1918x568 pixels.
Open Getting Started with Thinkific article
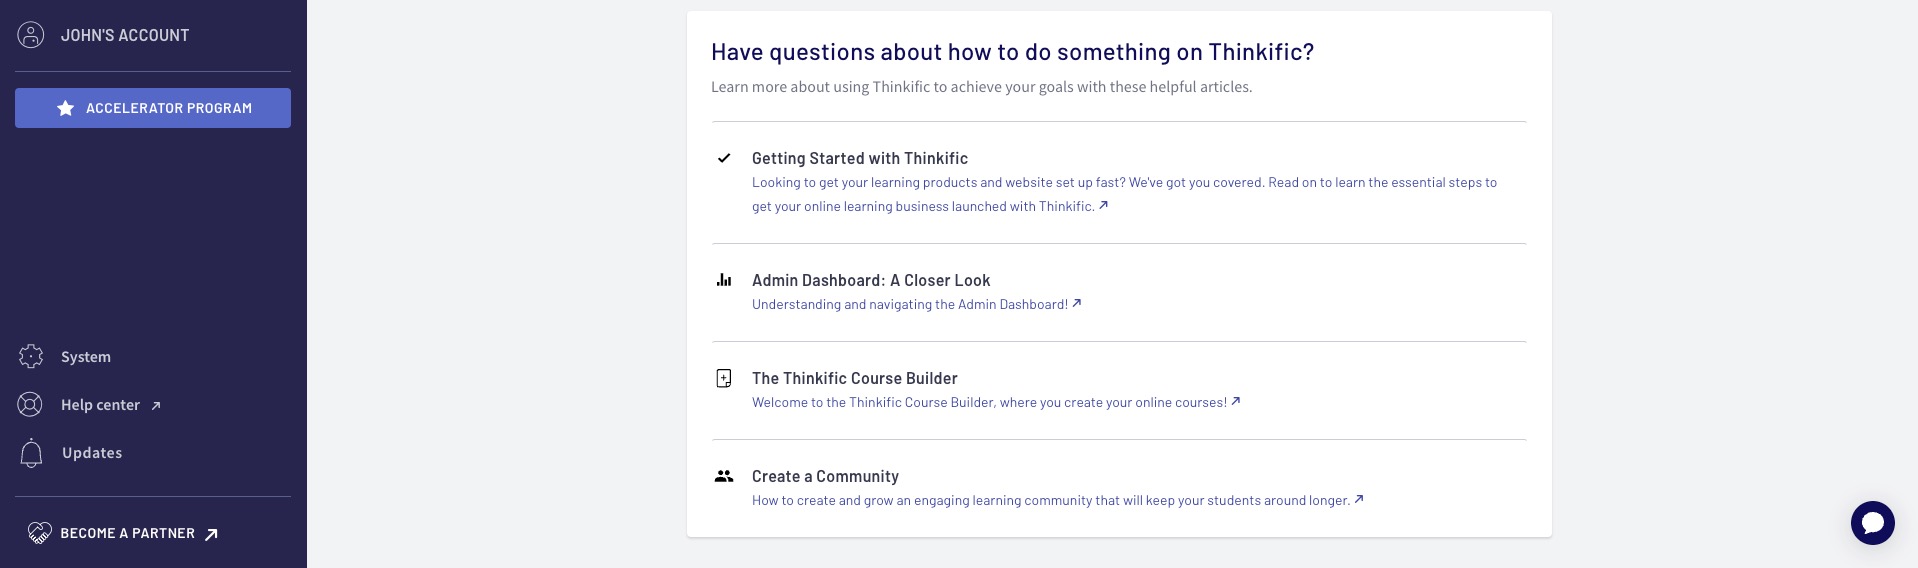860,158
